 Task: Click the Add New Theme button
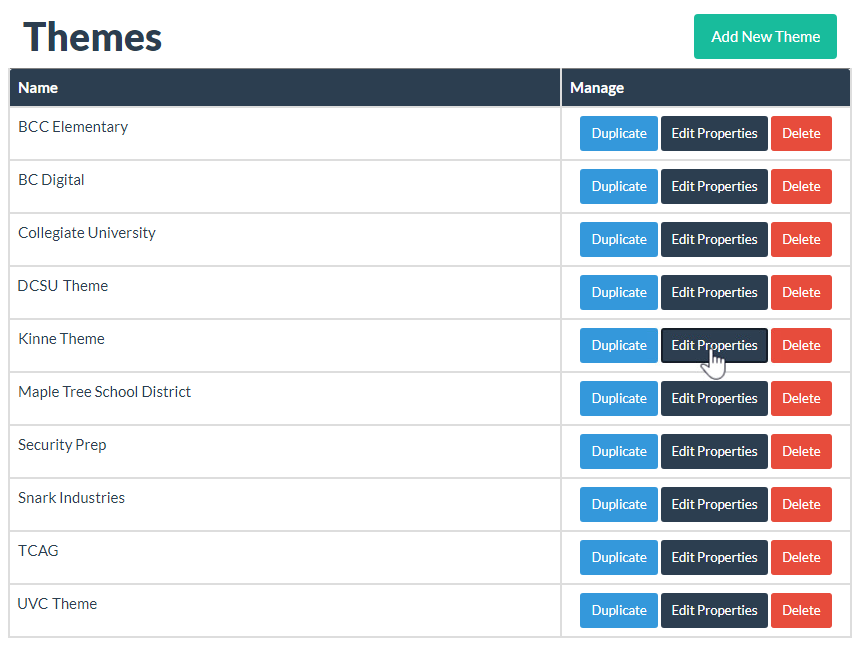[765, 36]
